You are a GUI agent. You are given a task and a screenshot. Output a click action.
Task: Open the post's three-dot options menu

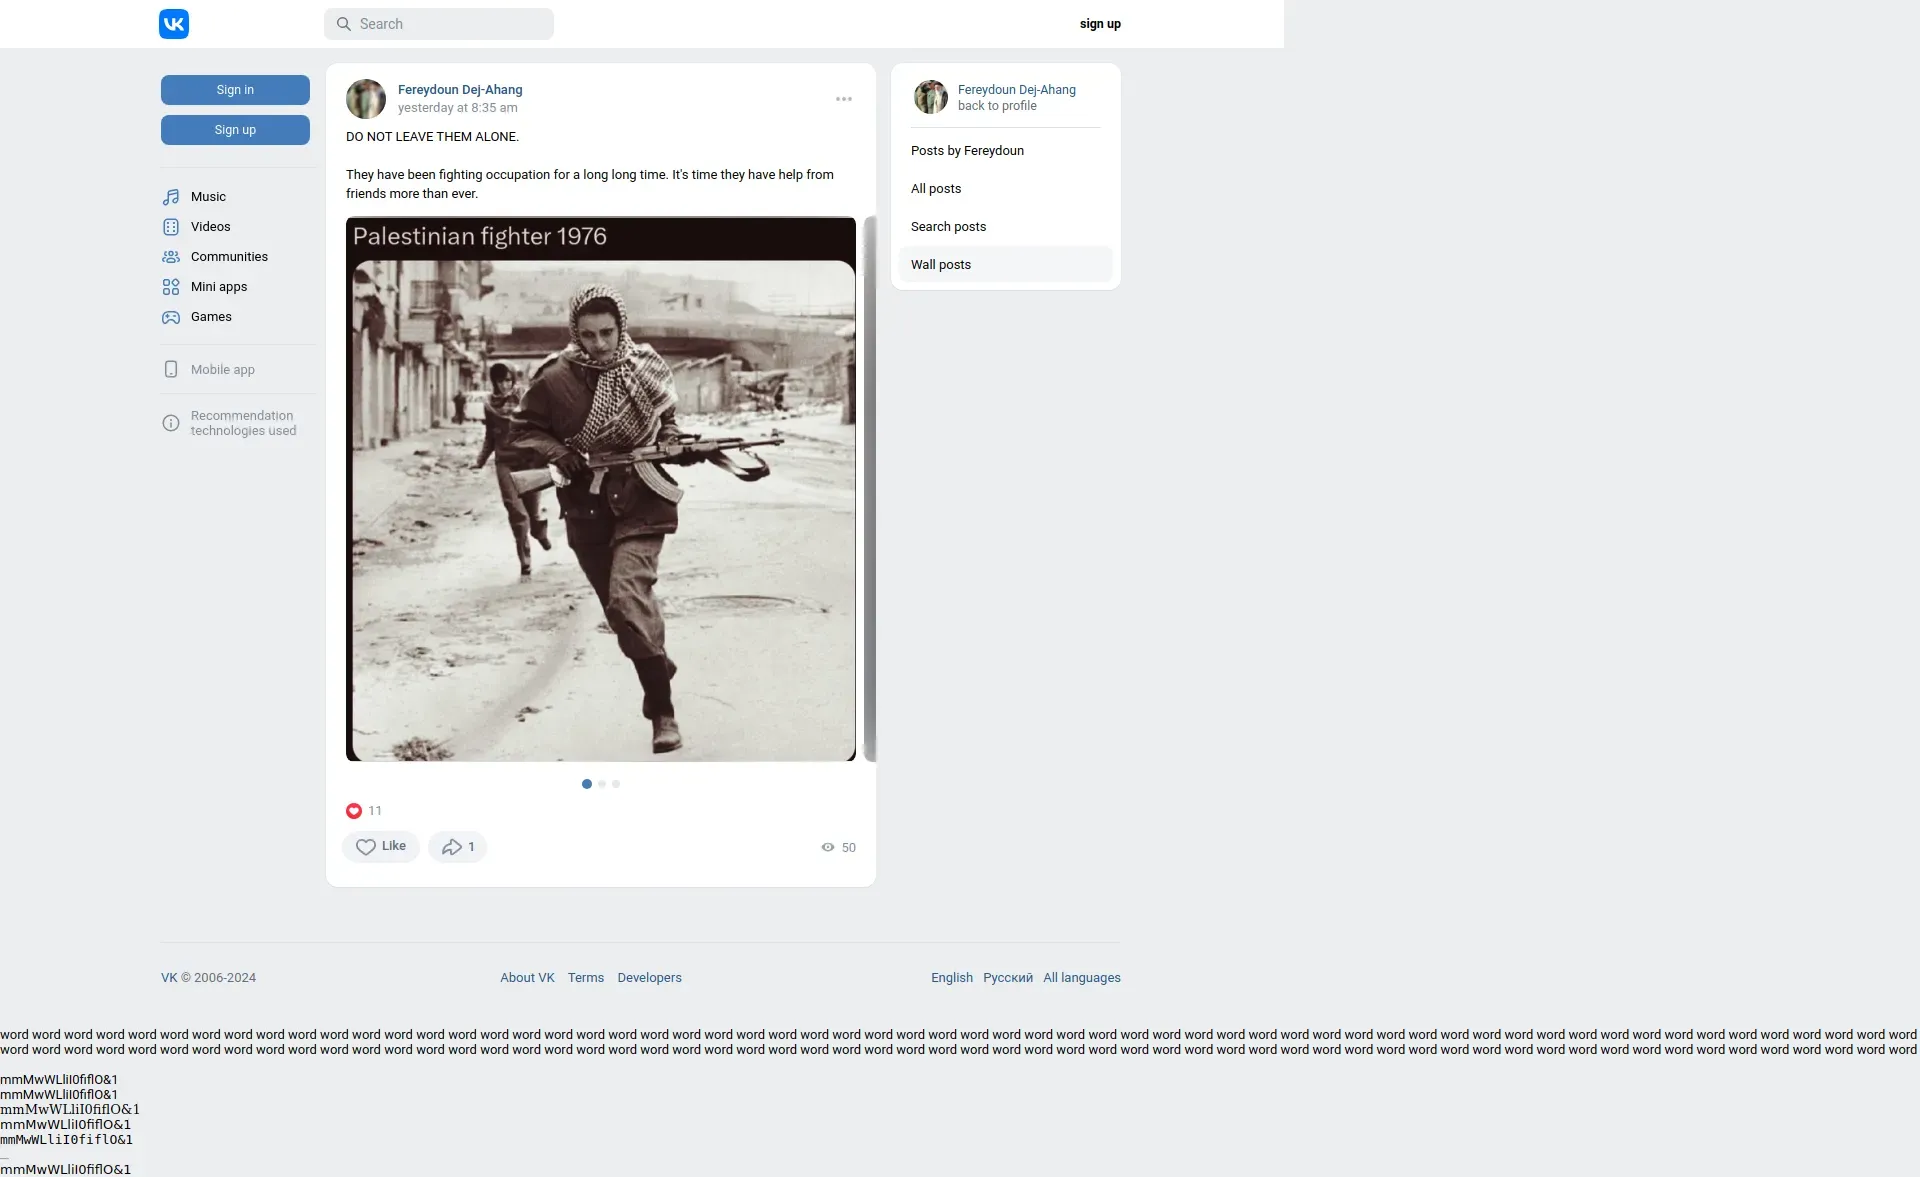click(844, 99)
